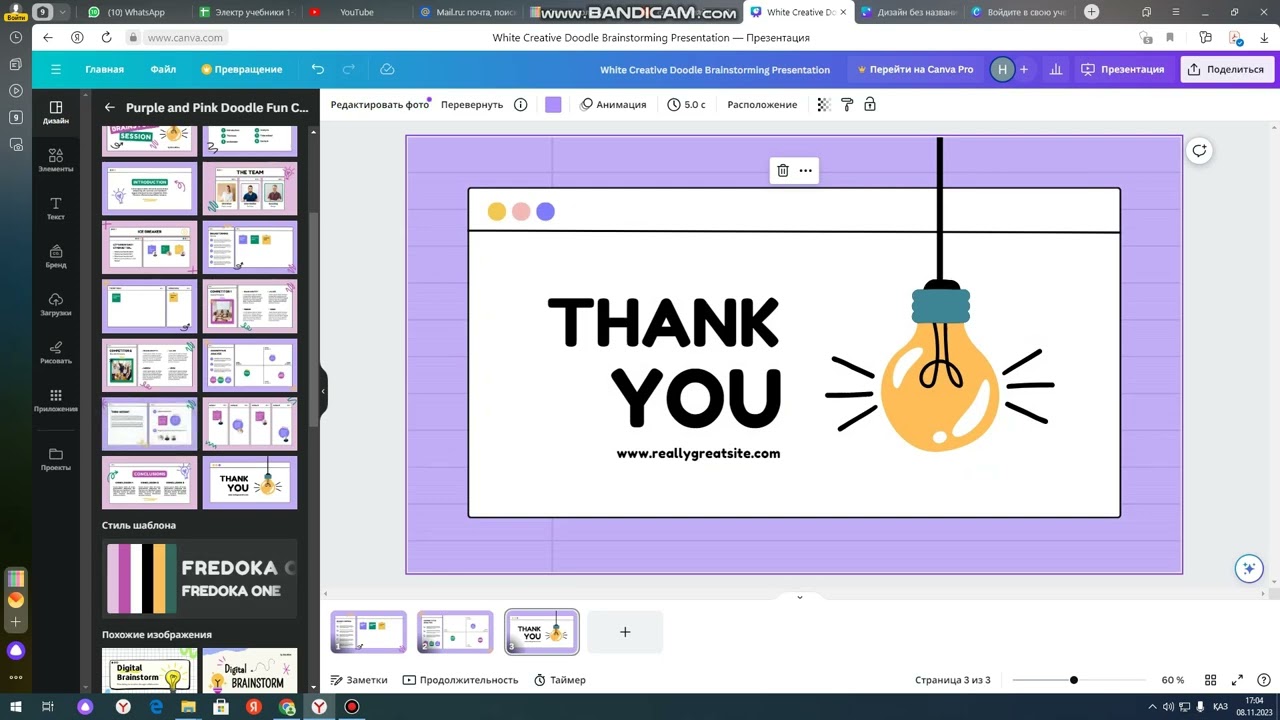This screenshot has height=720, width=1280.
Task: Select the Introduction template page thumbnail
Action: (x=149, y=188)
